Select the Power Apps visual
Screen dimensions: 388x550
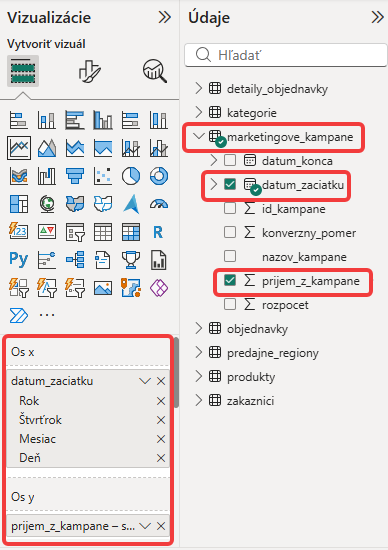(159, 288)
